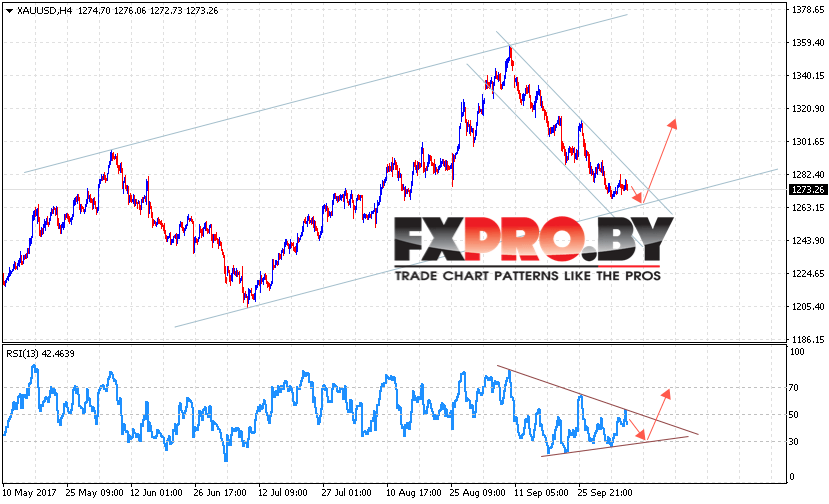
Task: Select the 25 Aug 09:00 date marker
Action: point(477,493)
